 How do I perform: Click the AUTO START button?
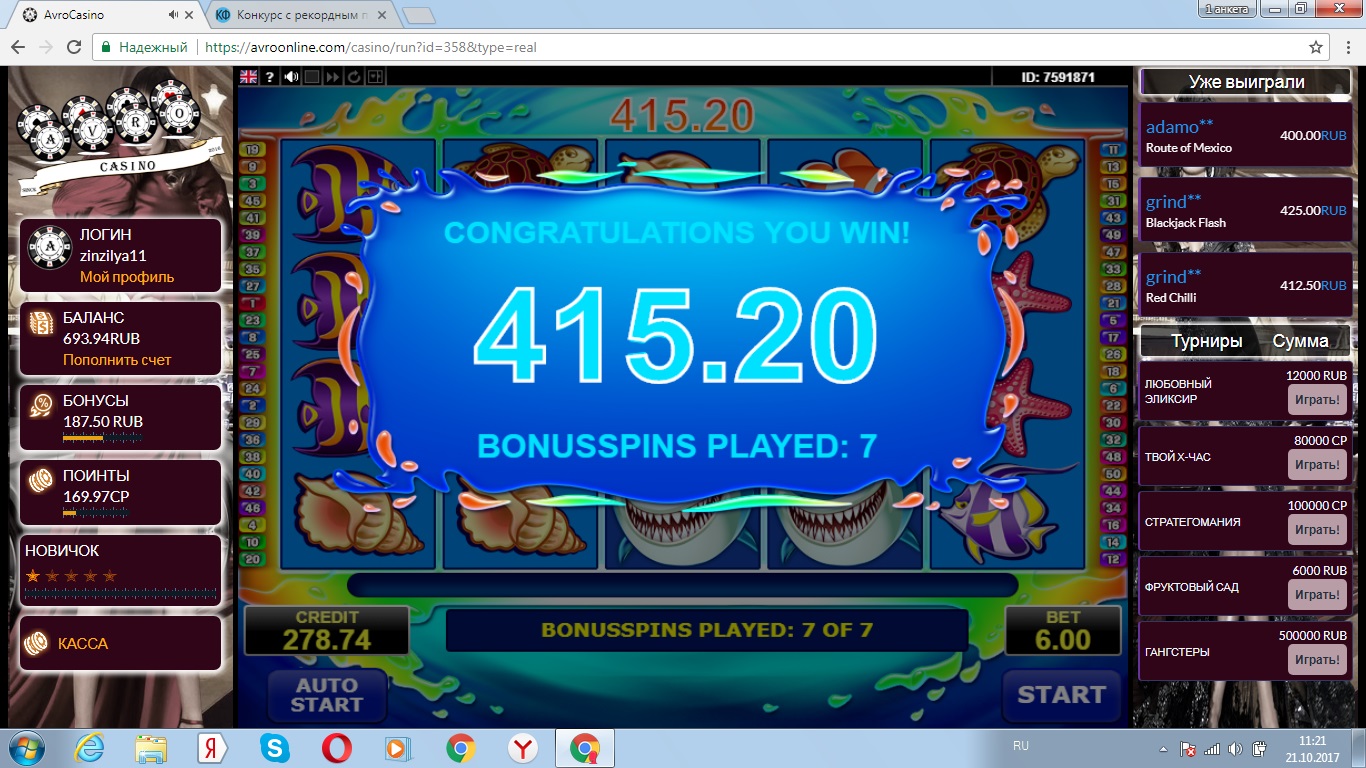327,694
